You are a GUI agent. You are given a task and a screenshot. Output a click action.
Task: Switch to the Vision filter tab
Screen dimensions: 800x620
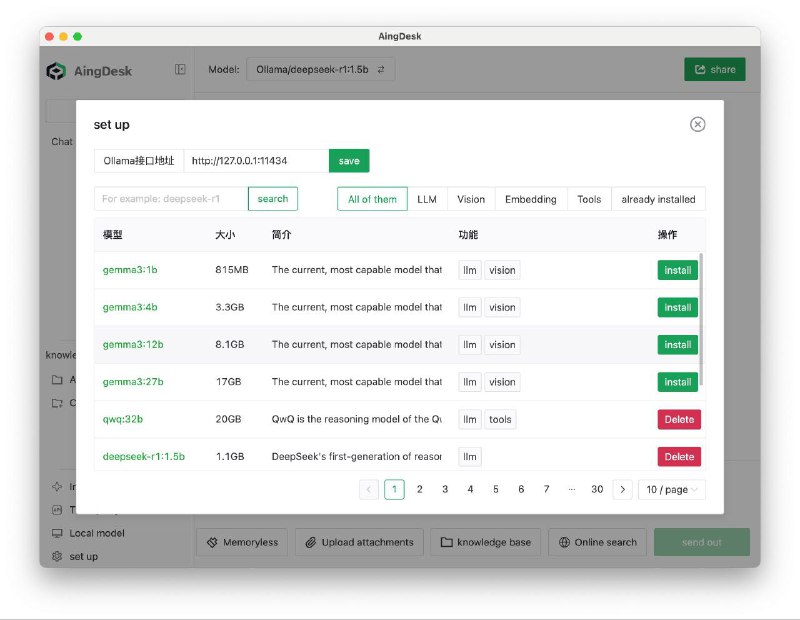pyautogui.click(x=470, y=198)
